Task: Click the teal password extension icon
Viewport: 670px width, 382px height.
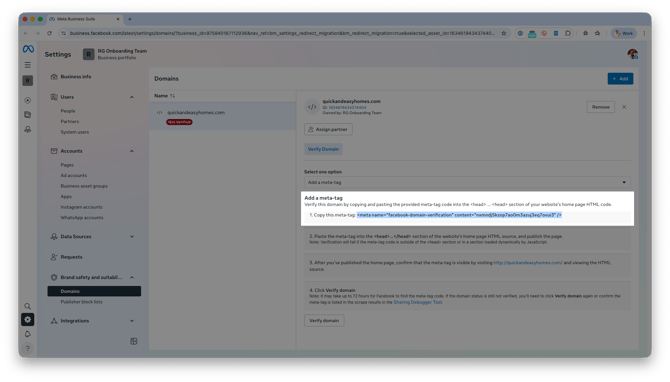Action: pyautogui.click(x=532, y=33)
